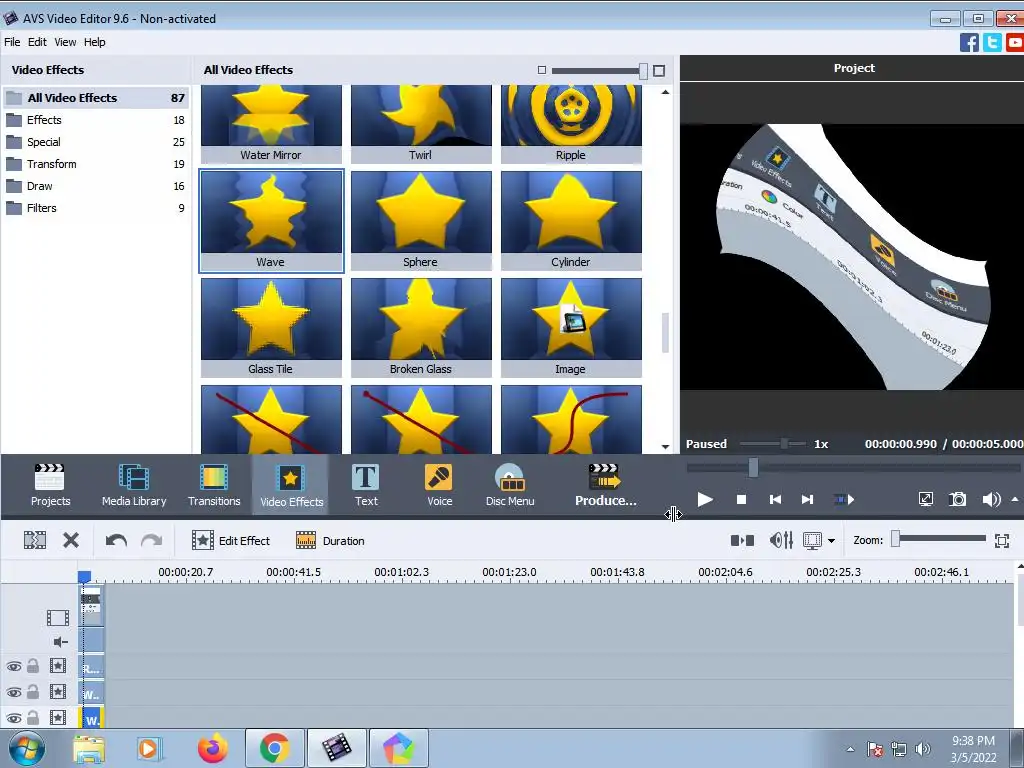Select the Effects category folder

(96, 120)
